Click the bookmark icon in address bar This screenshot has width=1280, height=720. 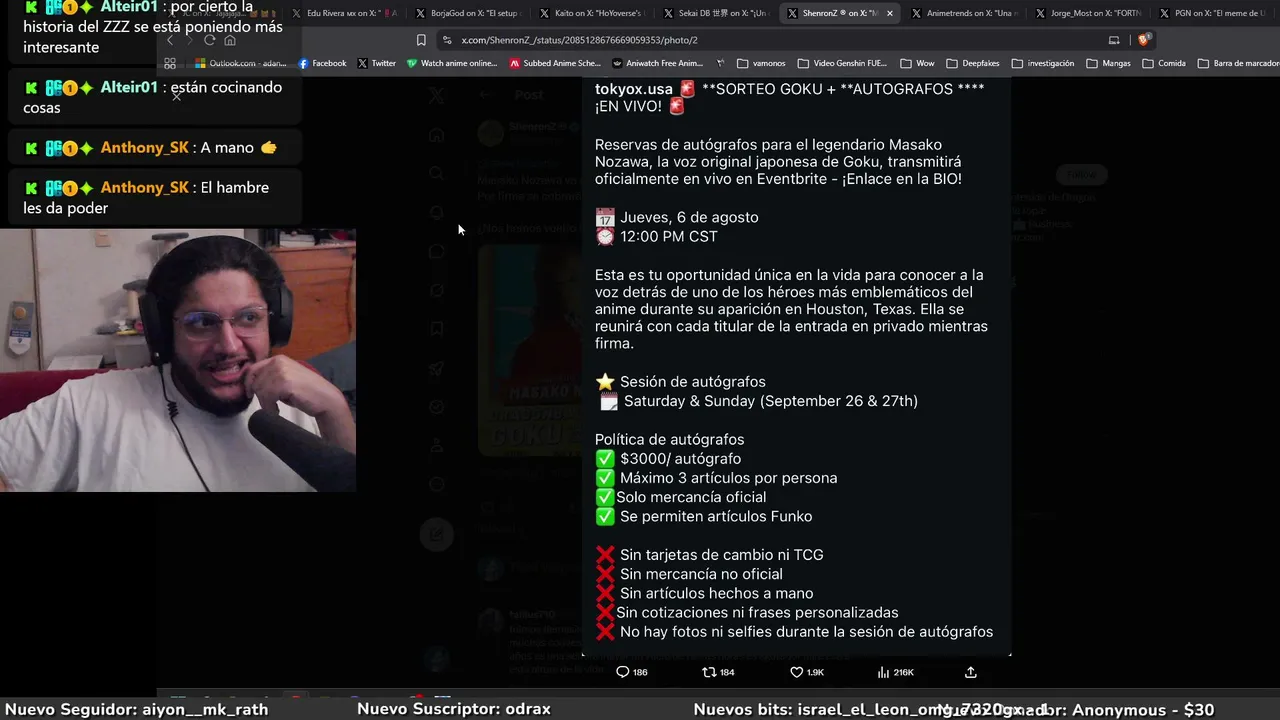421,40
